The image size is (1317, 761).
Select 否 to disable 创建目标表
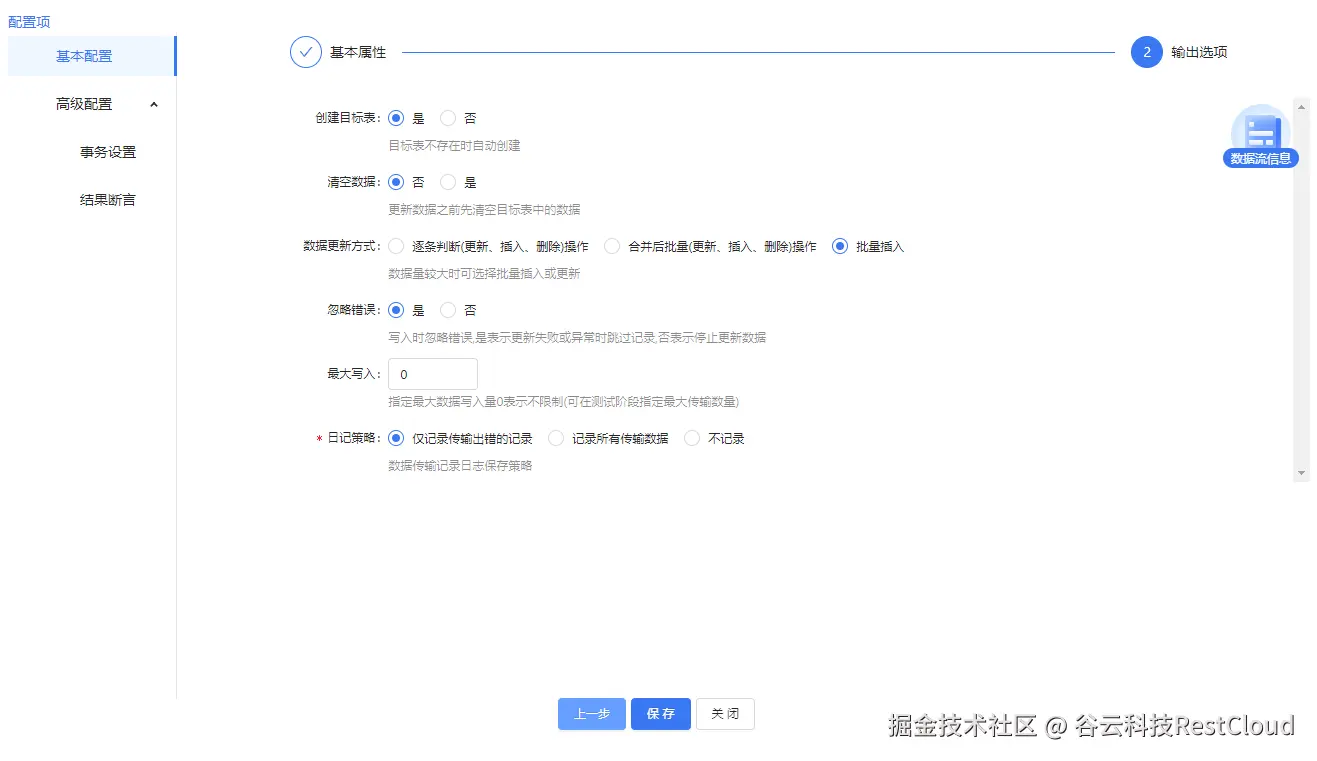coord(447,117)
